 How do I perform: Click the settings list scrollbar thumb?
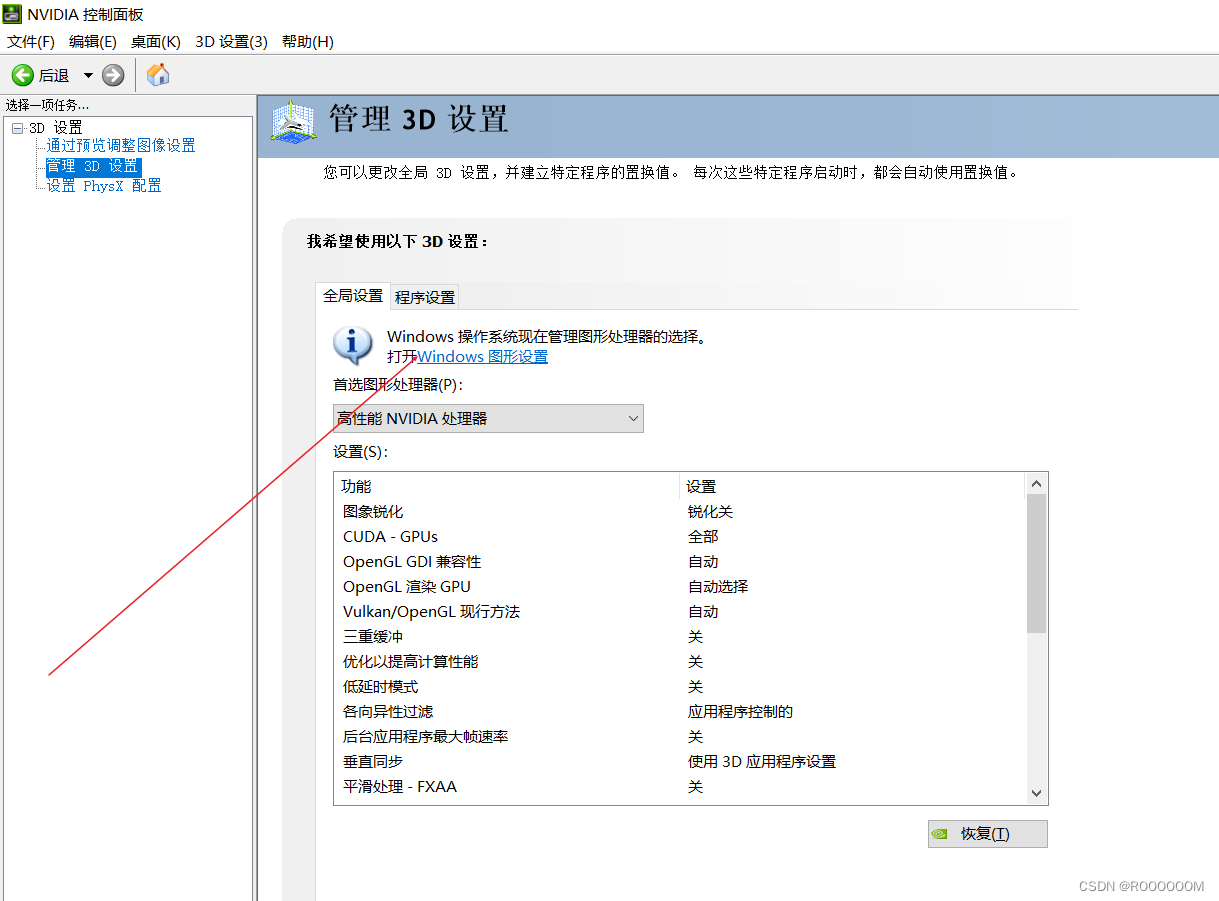(1036, 564)
